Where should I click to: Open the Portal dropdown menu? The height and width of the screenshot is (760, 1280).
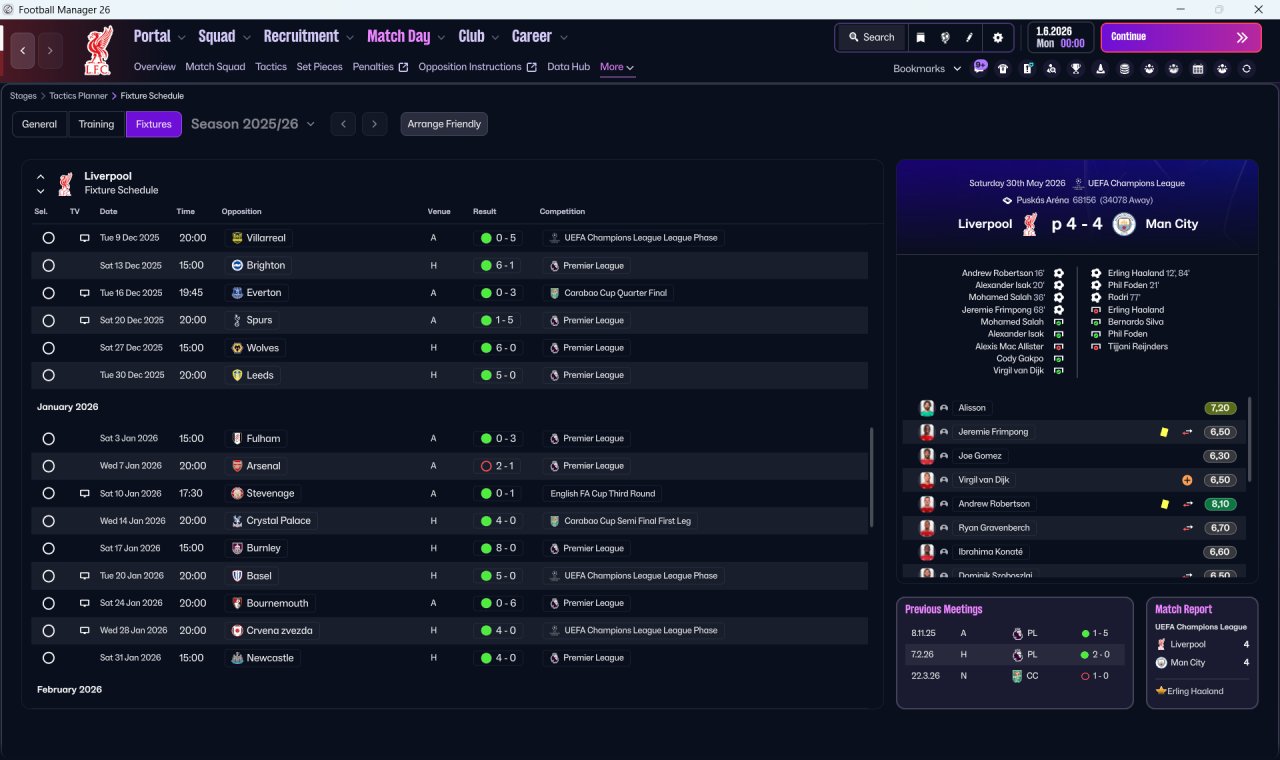(159, 37)
